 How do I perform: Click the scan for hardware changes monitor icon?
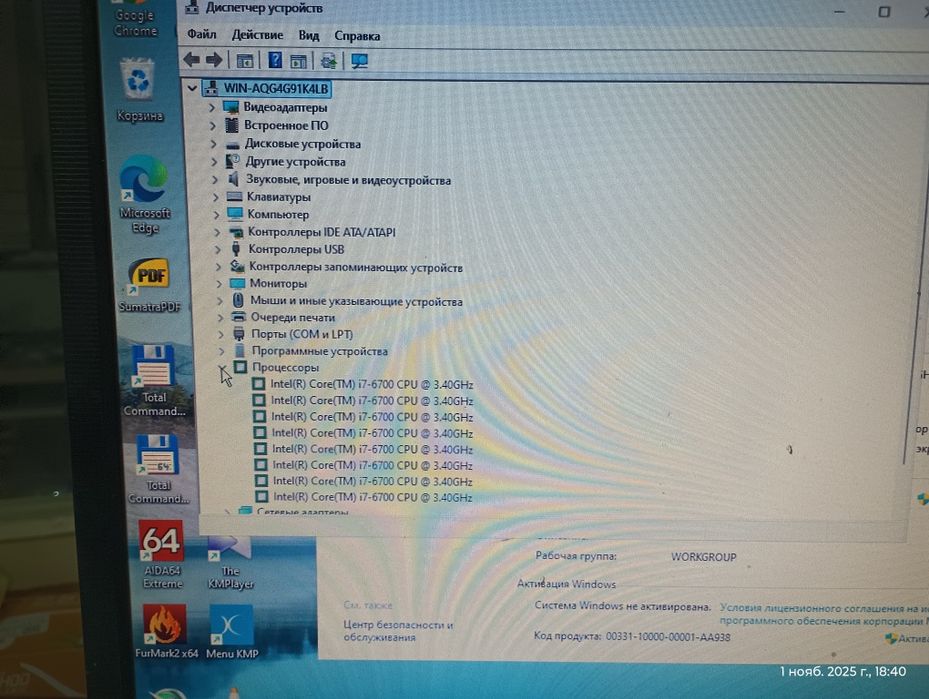click(x=360, y=61)
